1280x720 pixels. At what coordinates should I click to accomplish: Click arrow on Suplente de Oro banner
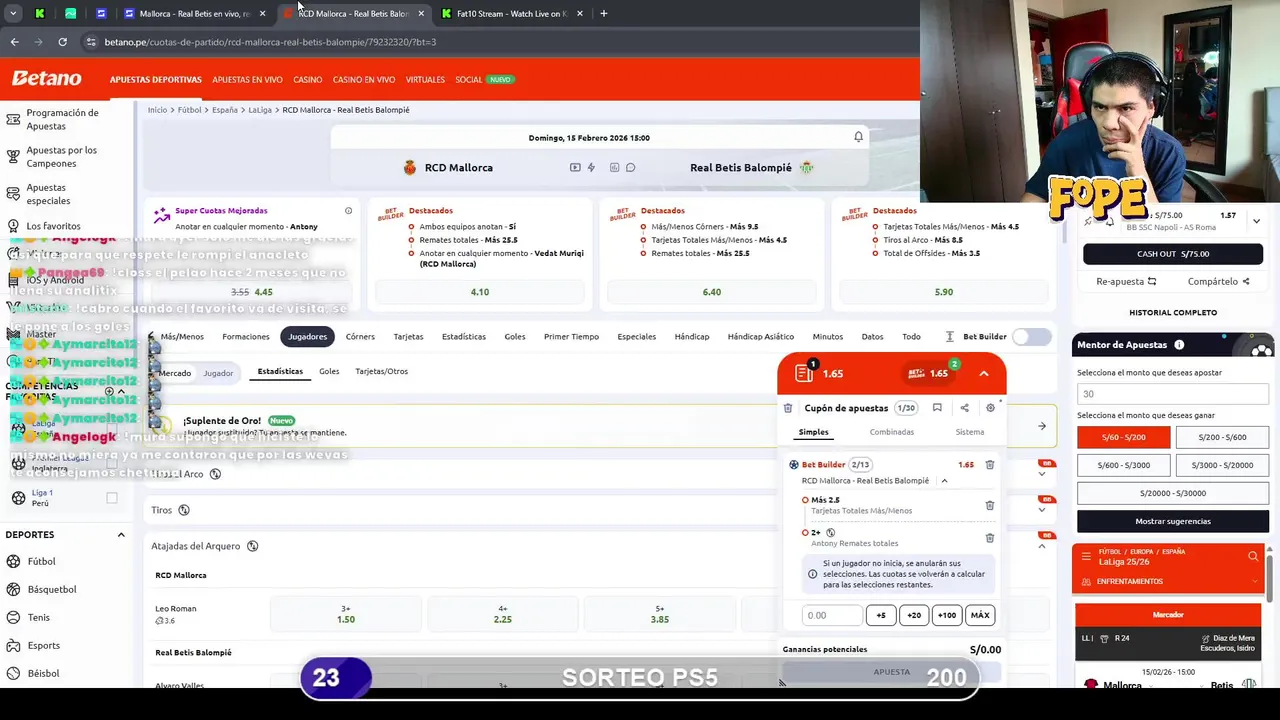[1042, 426]
